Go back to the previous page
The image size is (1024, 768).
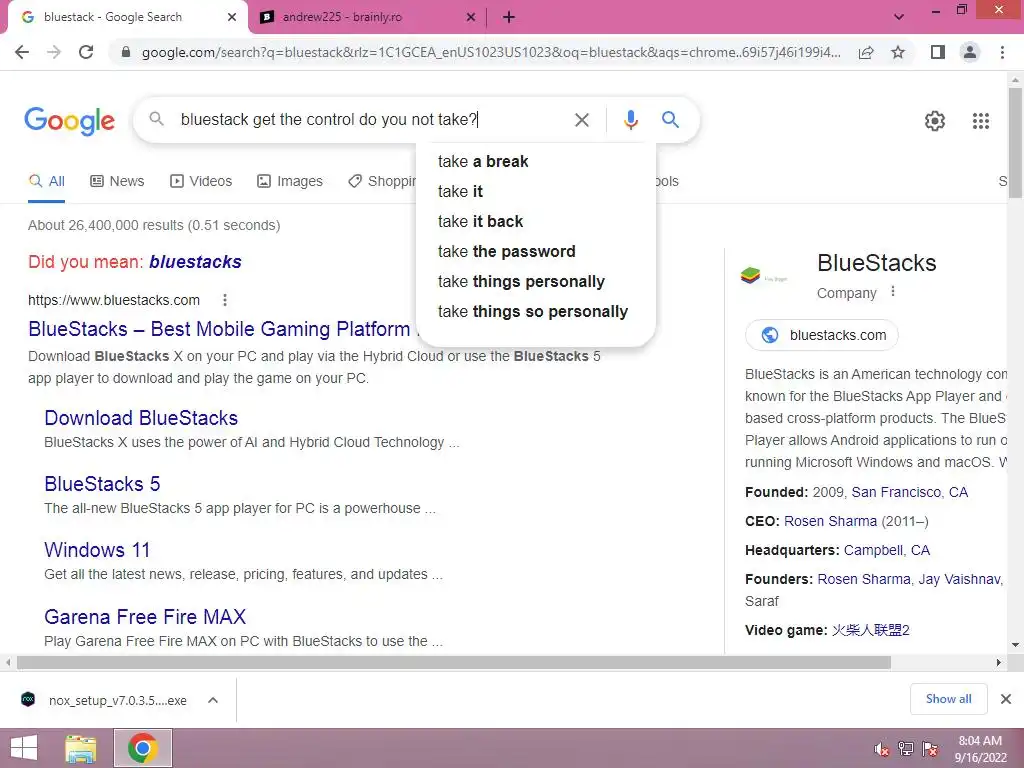pos(22,52)
